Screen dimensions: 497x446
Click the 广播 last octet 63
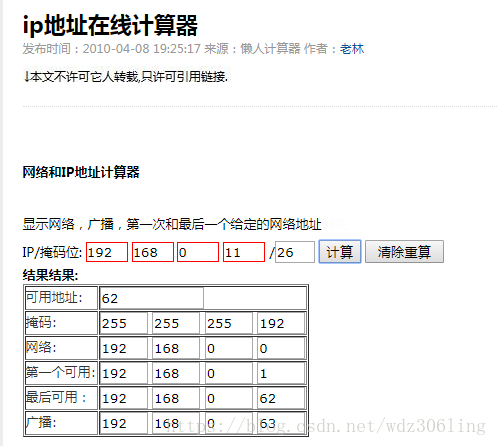[x=281, y=423]
